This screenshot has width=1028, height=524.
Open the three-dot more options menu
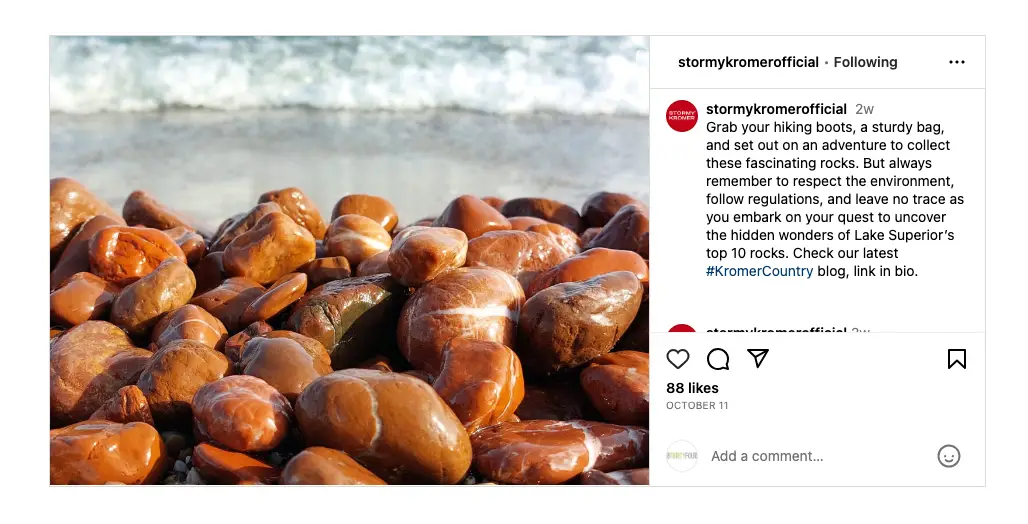[957, 62]
